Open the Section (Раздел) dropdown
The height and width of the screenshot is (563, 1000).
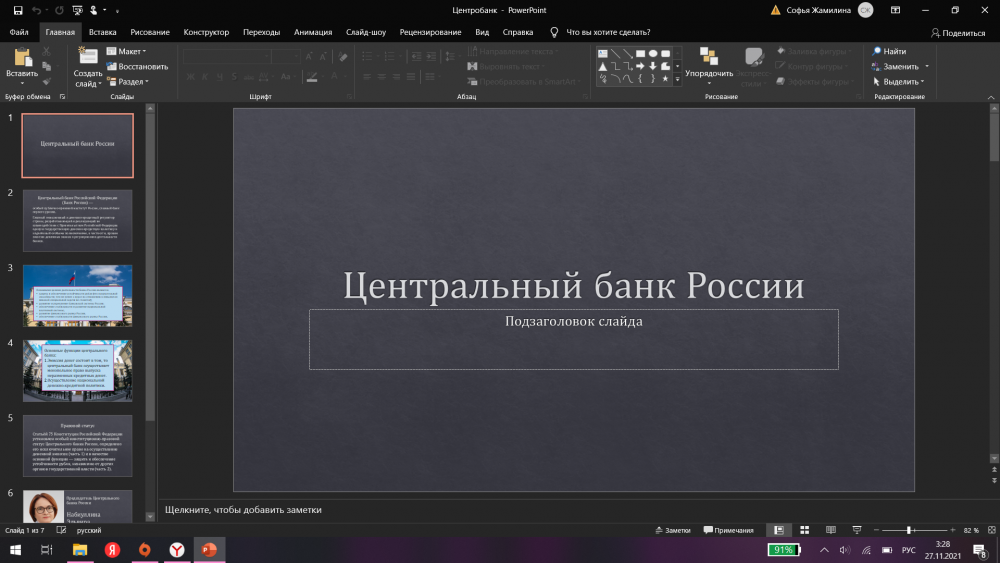(129, 82)
